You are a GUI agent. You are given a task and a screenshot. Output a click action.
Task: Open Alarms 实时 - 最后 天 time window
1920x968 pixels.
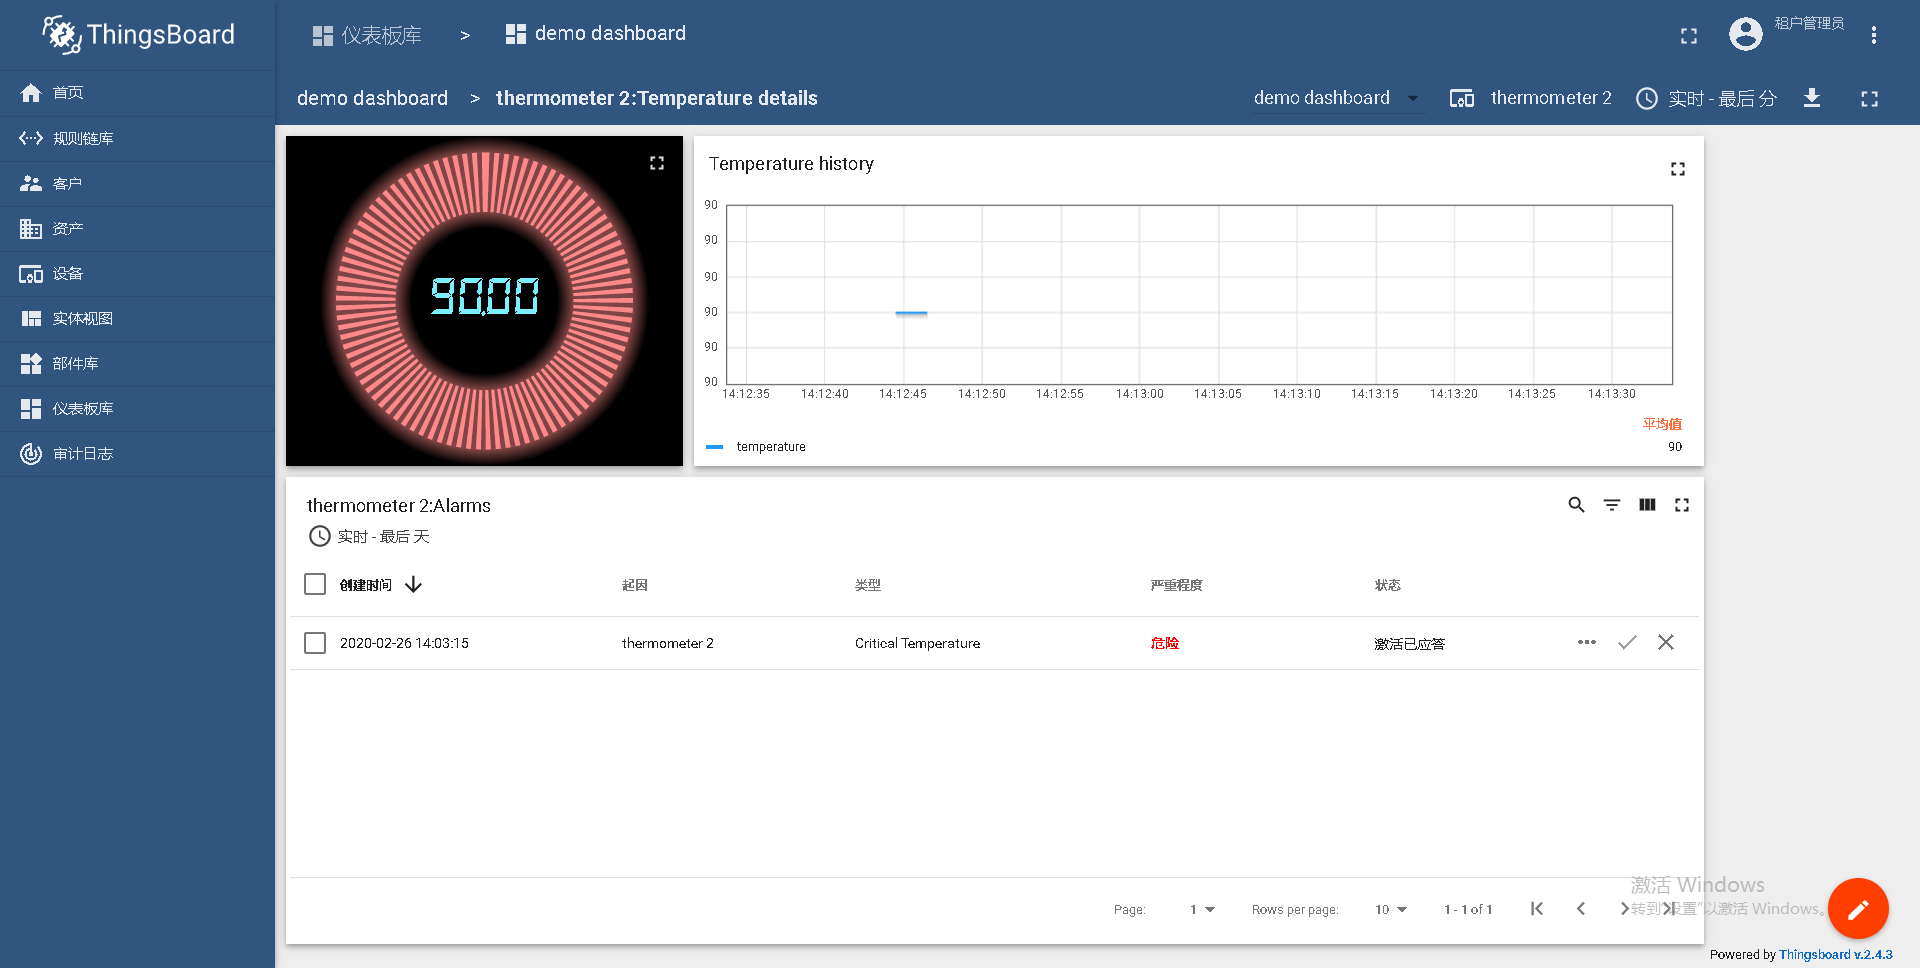pos(369,537)
